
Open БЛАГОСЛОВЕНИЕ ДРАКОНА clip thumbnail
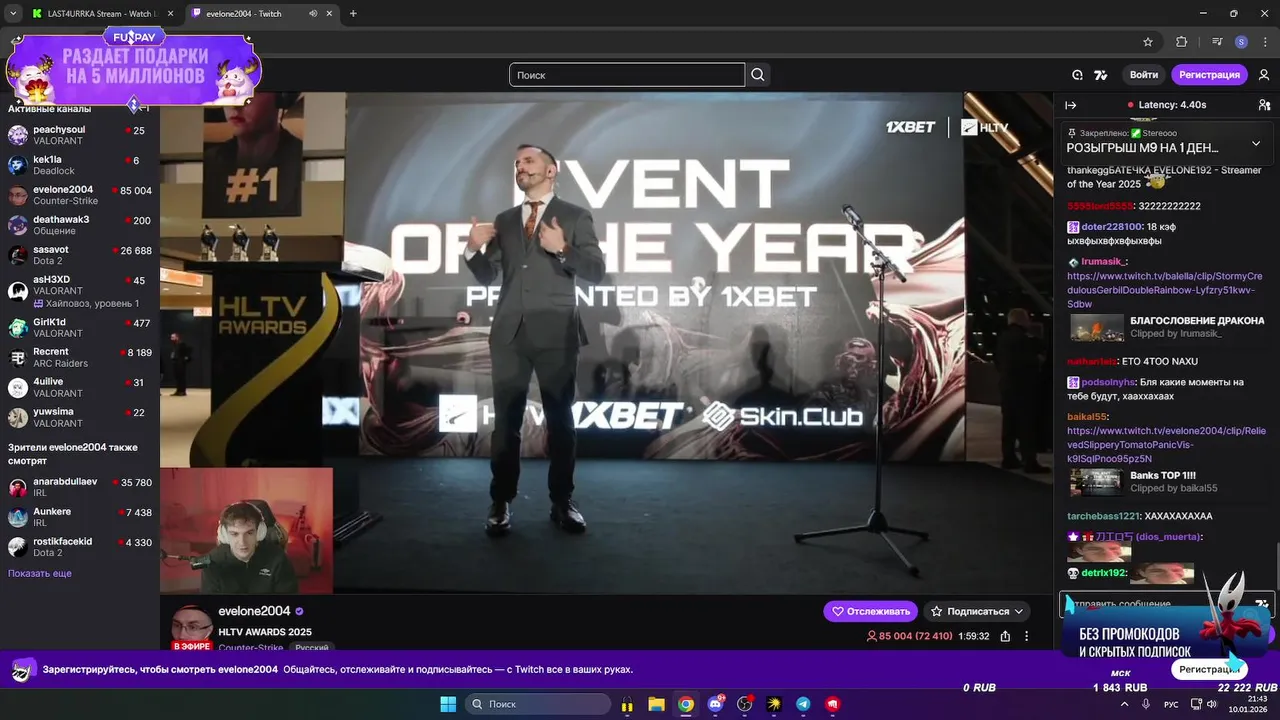(1097, 328)
